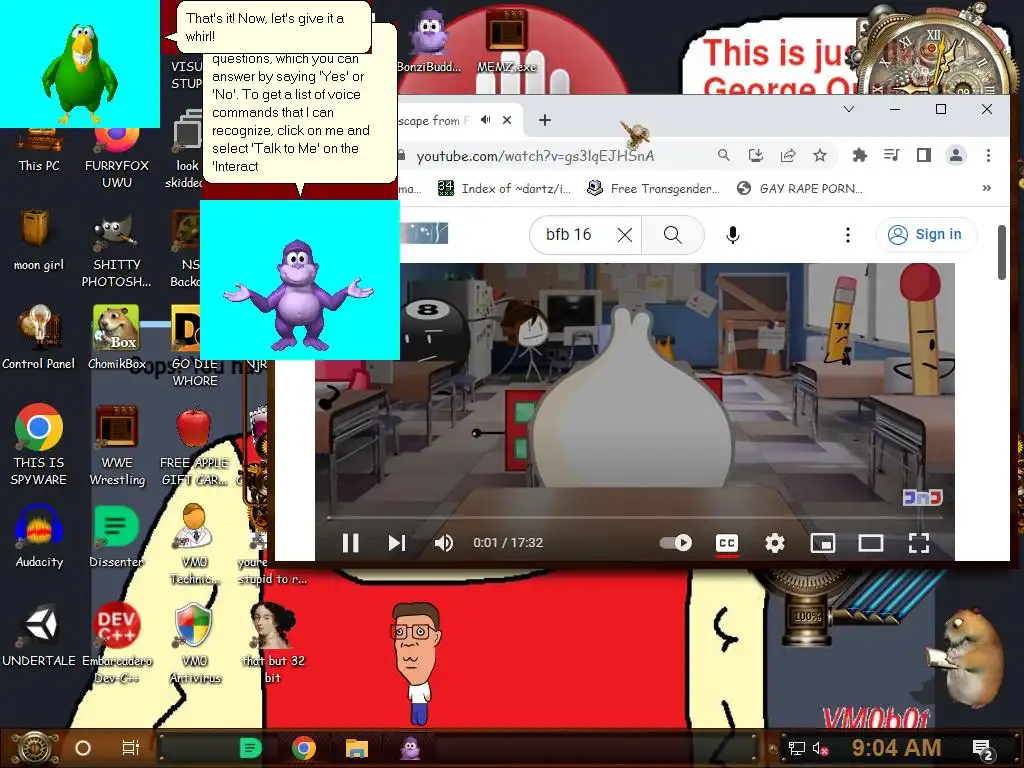1024x768 pixels.
Task: Expand hidden bookmarks chevron
Action: pos(987,188)
